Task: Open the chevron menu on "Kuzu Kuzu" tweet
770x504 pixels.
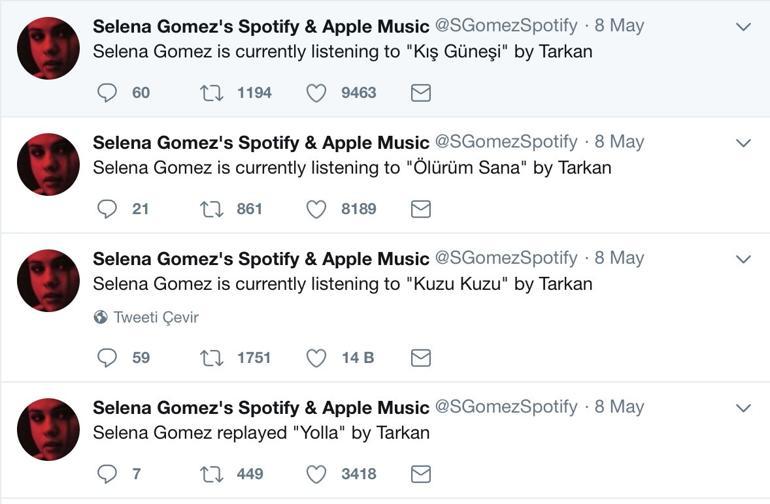Action: click(x=743, y=259)
